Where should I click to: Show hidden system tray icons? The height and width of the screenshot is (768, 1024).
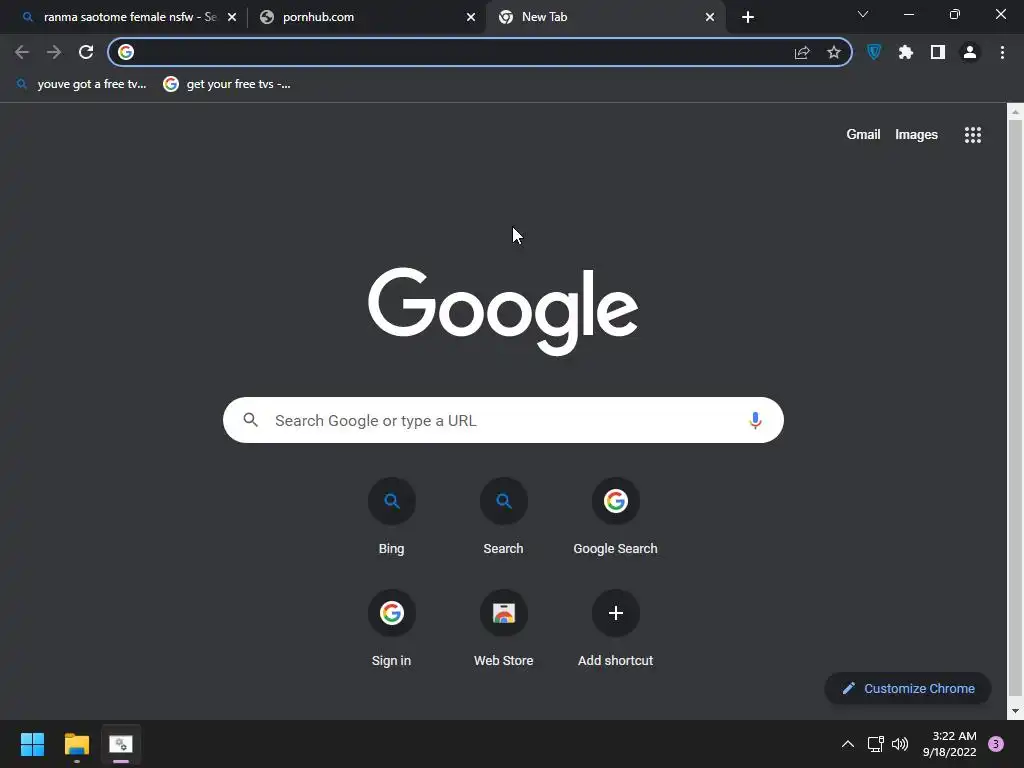848,744
